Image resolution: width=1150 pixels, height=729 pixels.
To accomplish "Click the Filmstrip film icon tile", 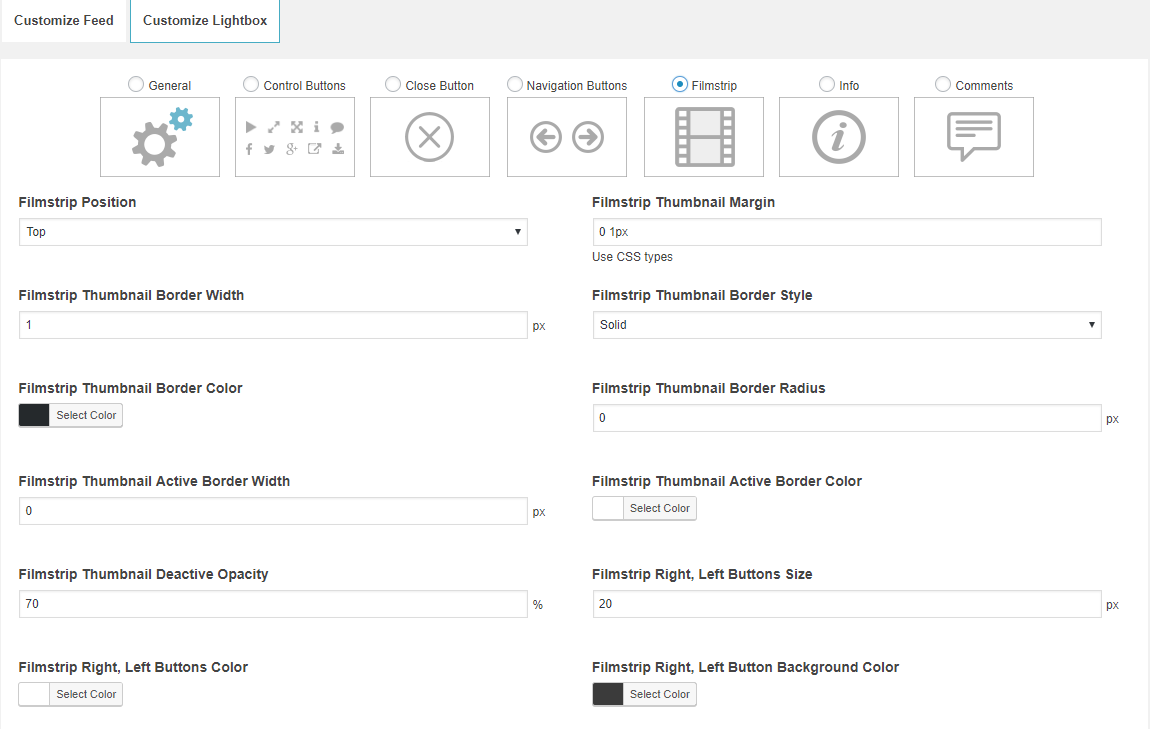I will pyautogui.click(x=704, y=137).
